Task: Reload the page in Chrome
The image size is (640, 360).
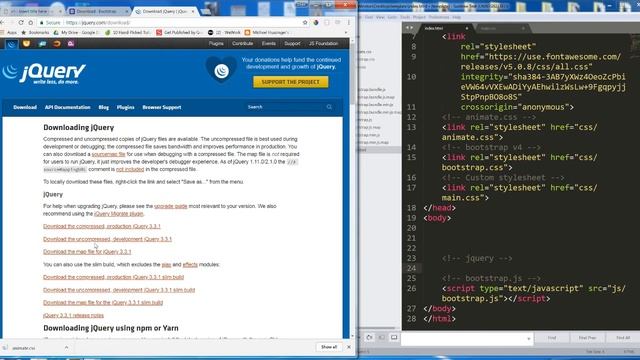Action: pyautogui.click(x=21, y=22)
